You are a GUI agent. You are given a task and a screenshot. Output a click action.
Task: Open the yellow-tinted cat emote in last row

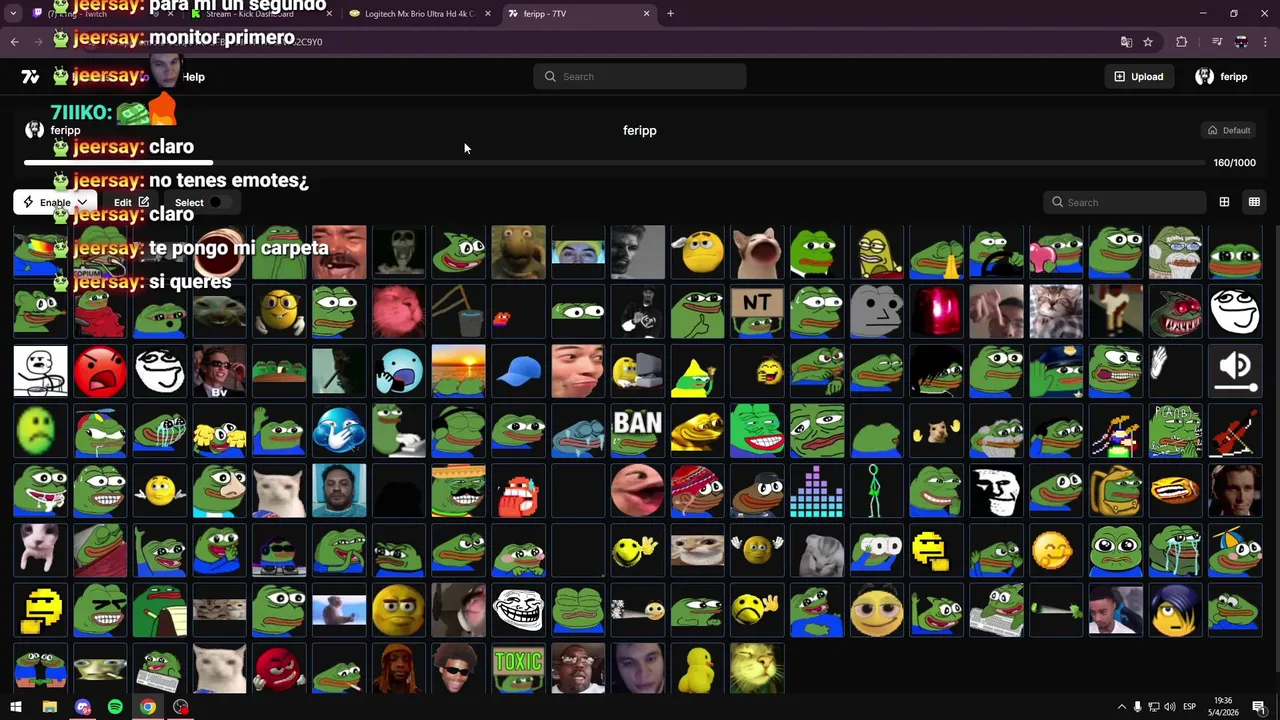pyautogui.click(x=757, y=669)
